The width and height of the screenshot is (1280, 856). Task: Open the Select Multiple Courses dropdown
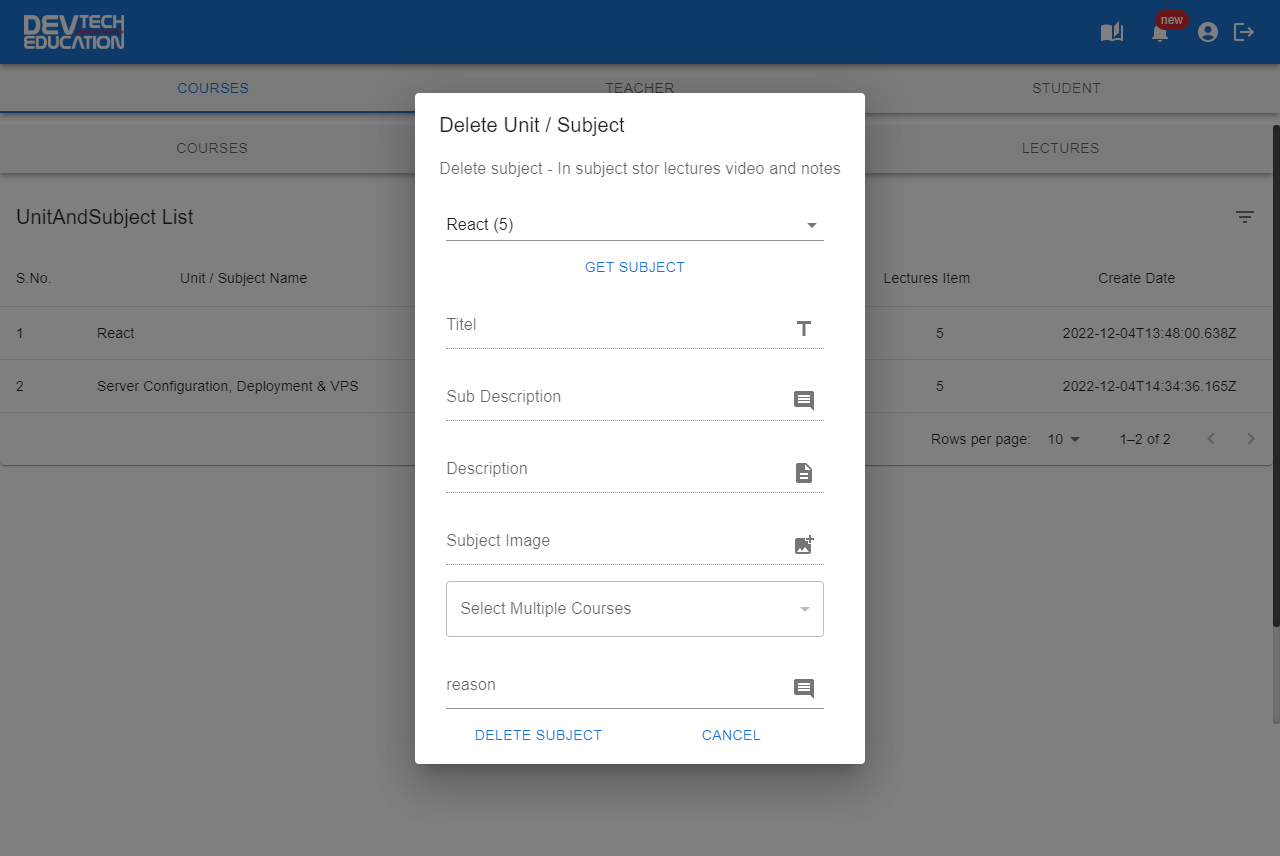click(635, 609)
